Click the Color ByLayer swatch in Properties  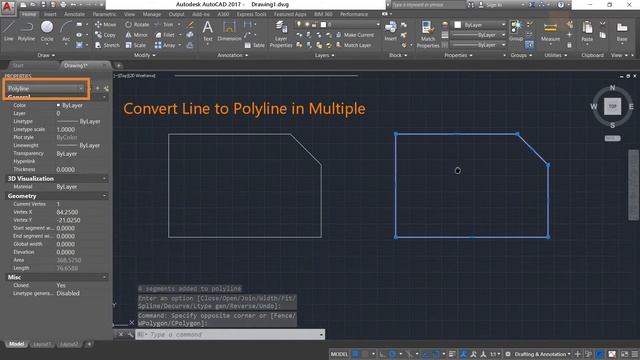coord(58,105)
